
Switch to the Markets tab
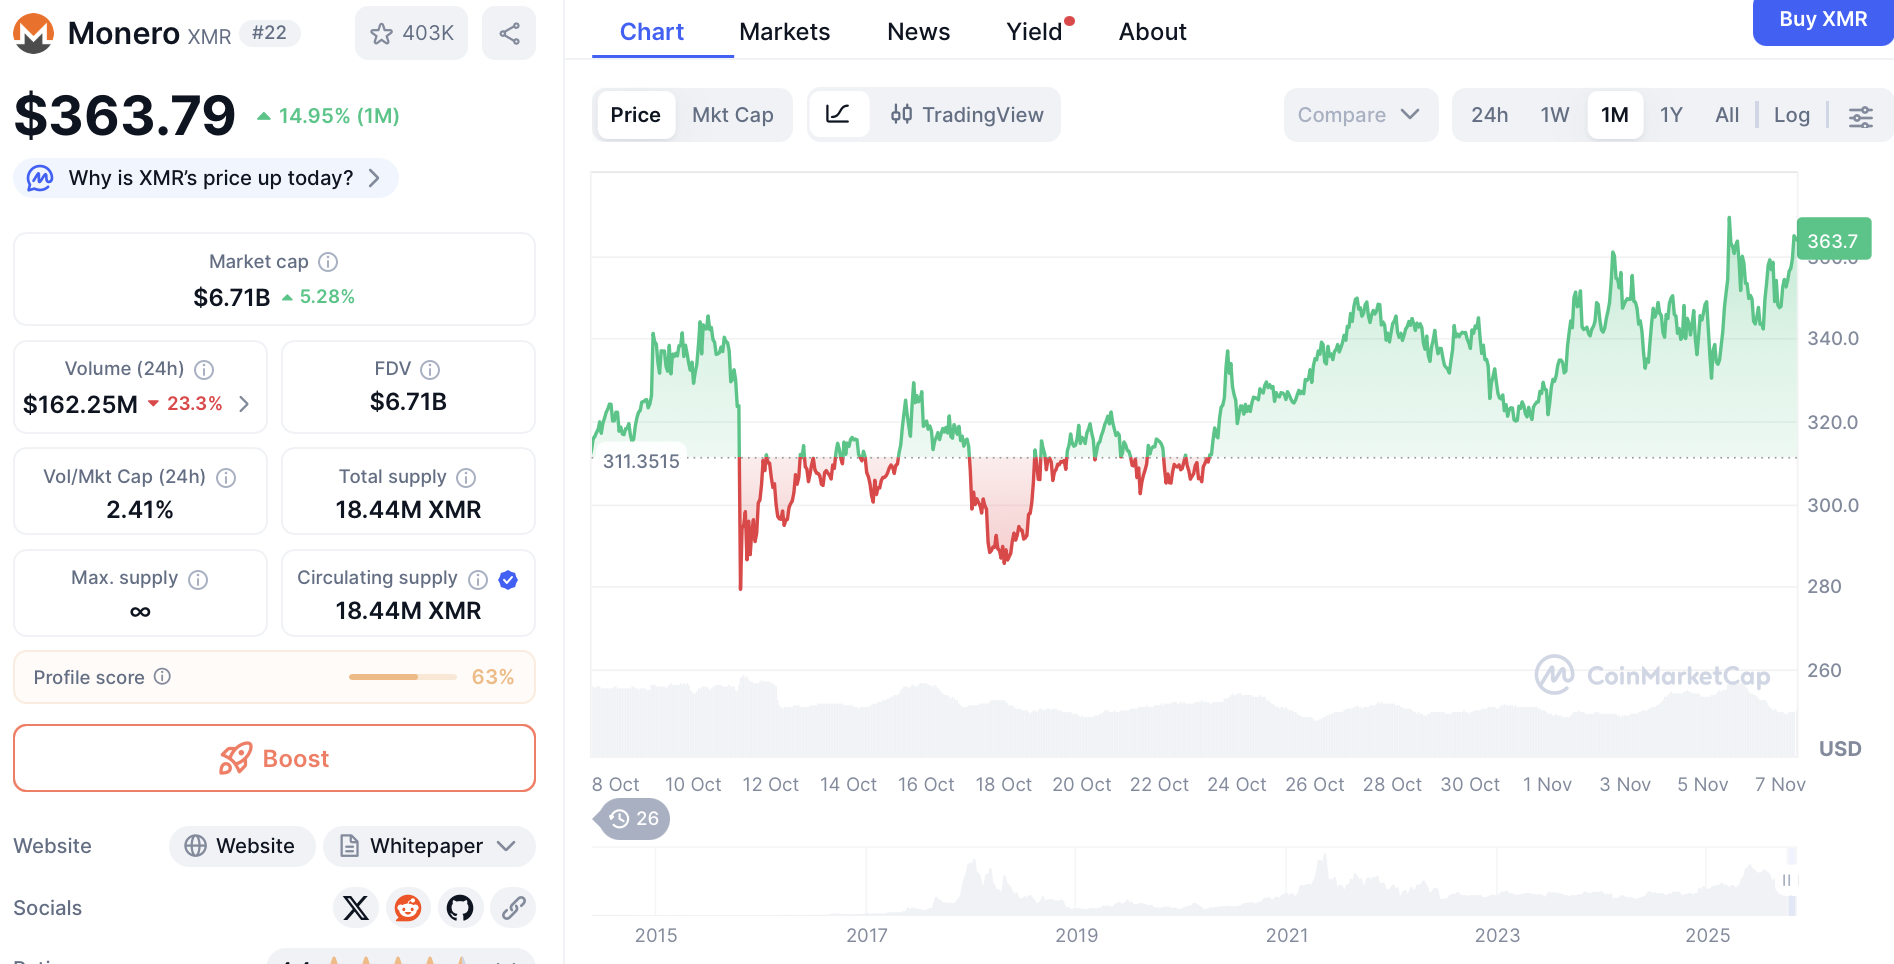784,32
